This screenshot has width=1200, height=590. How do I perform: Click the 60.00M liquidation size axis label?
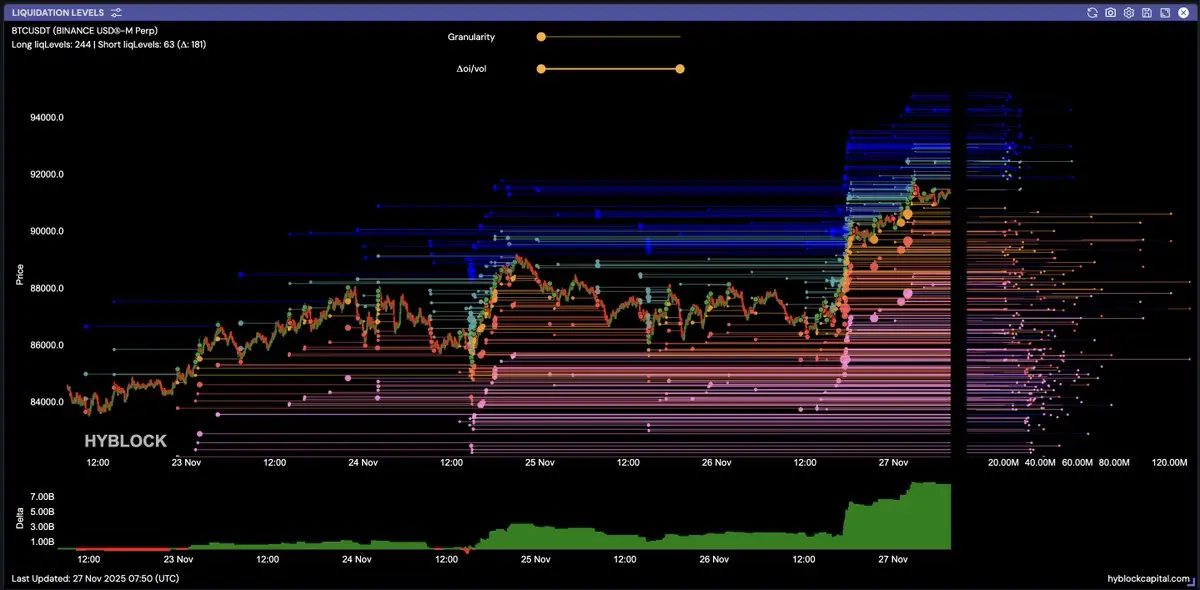1076,463
